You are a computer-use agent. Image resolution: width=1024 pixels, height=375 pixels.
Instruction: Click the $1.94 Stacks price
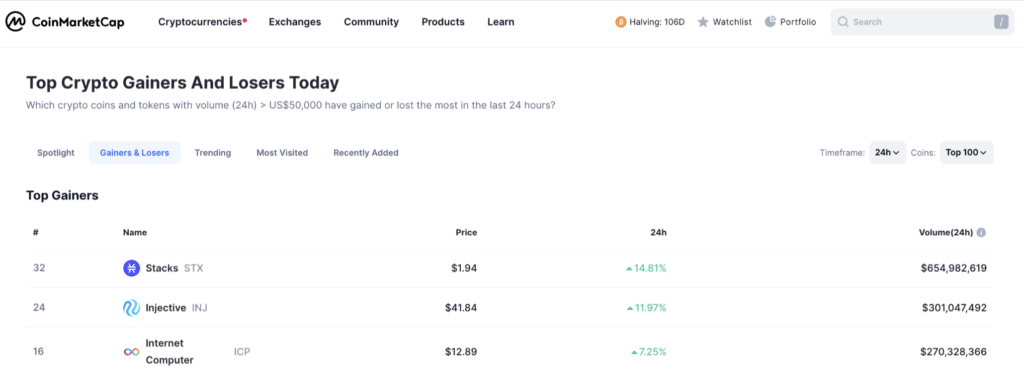[x=464, y=268]
